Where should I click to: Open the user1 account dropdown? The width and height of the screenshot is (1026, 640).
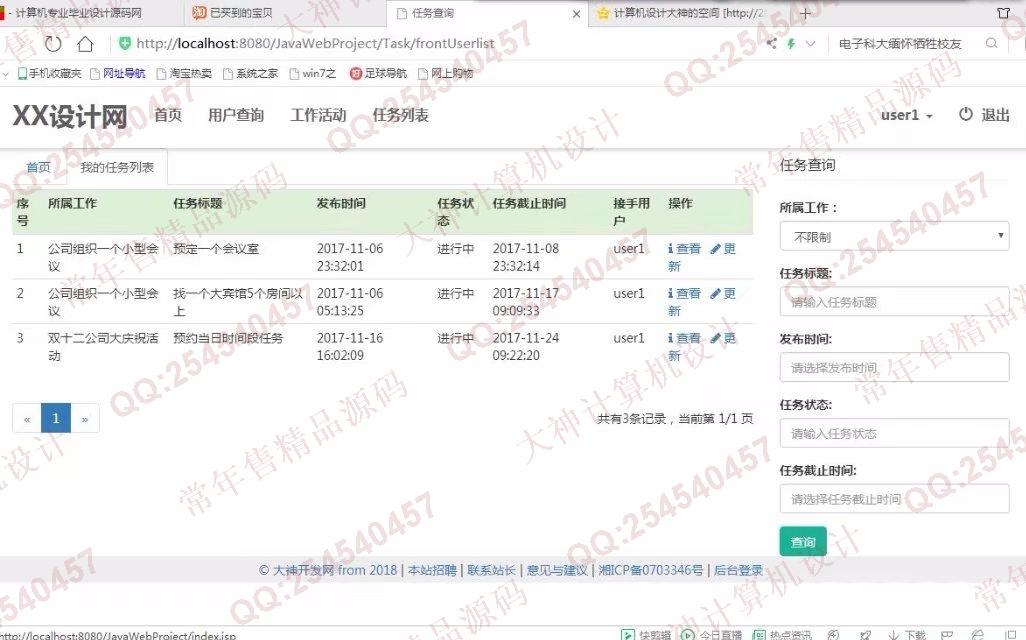(x=906, y=115)
